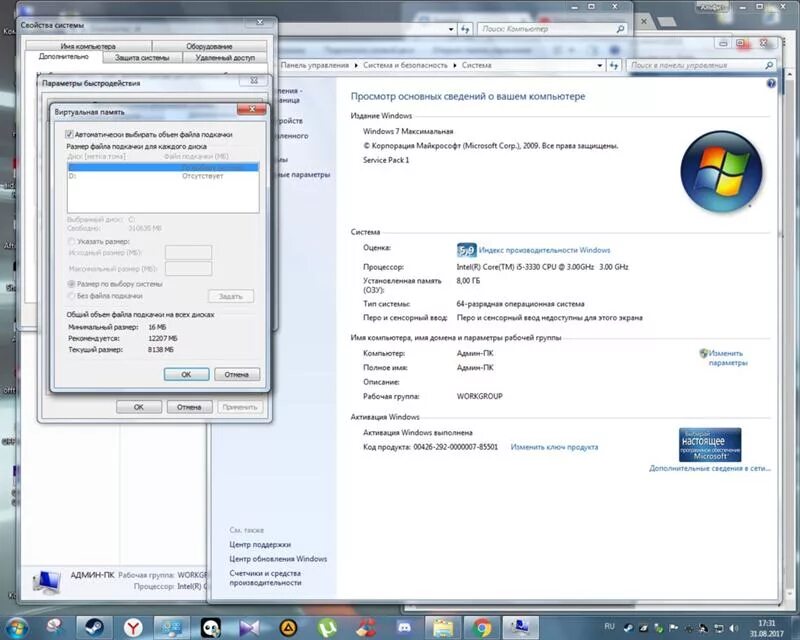
Task: Expand the arrow after 'Панель управления' breadcrumb
Action: [356, 65]
